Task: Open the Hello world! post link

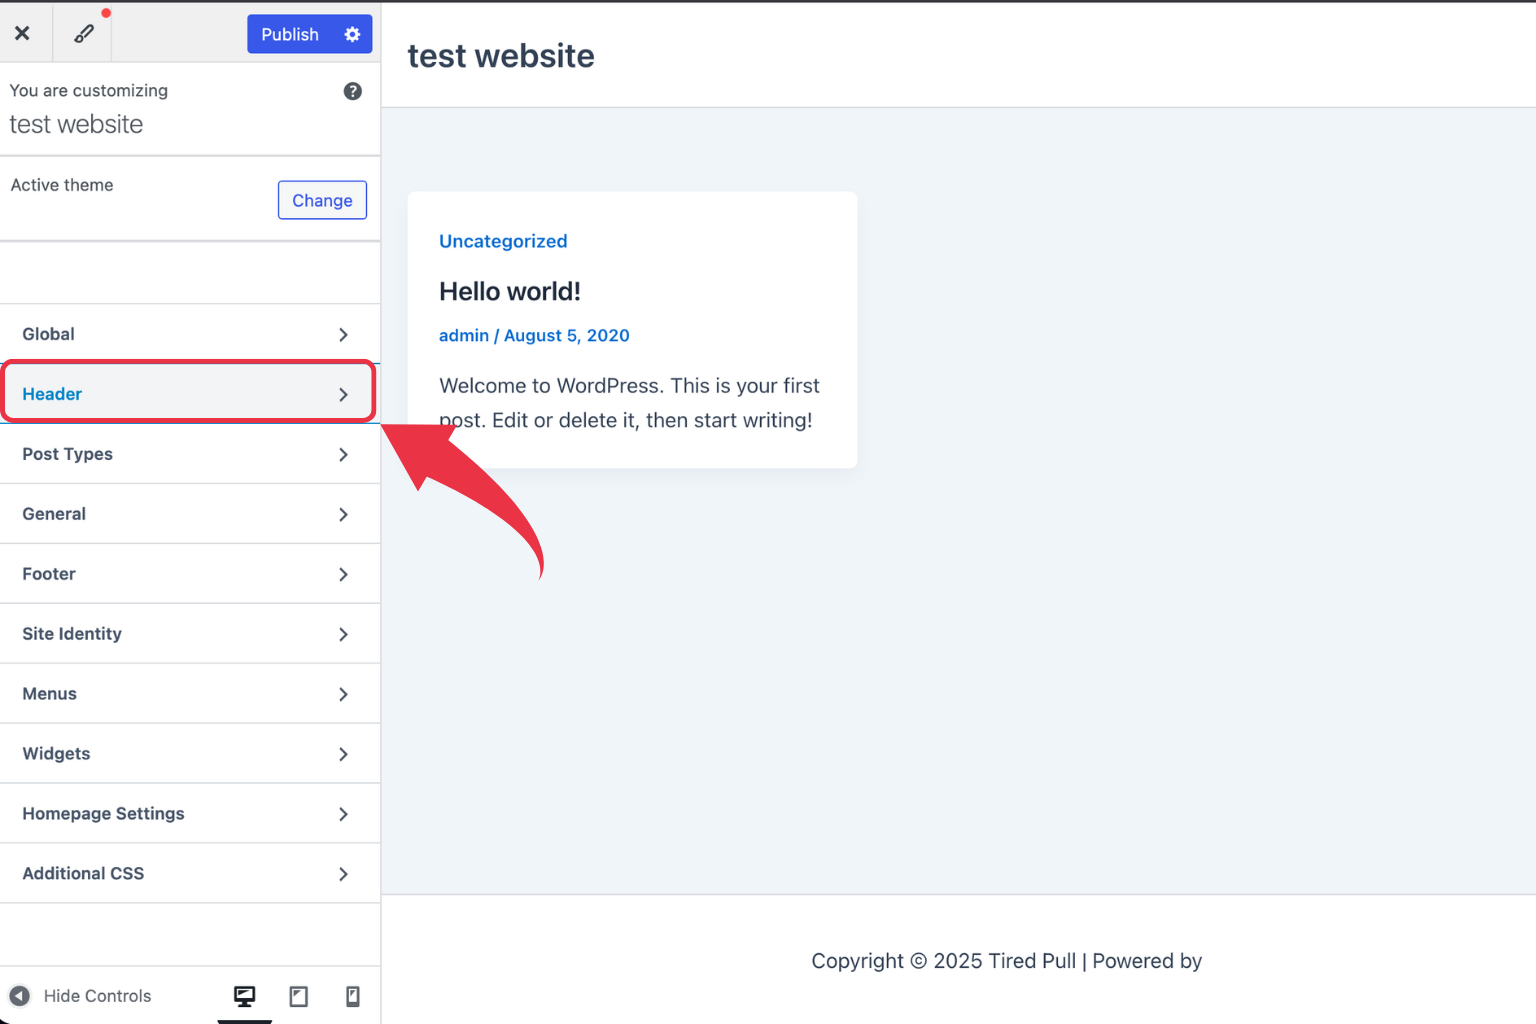Action: coord(510,291)
